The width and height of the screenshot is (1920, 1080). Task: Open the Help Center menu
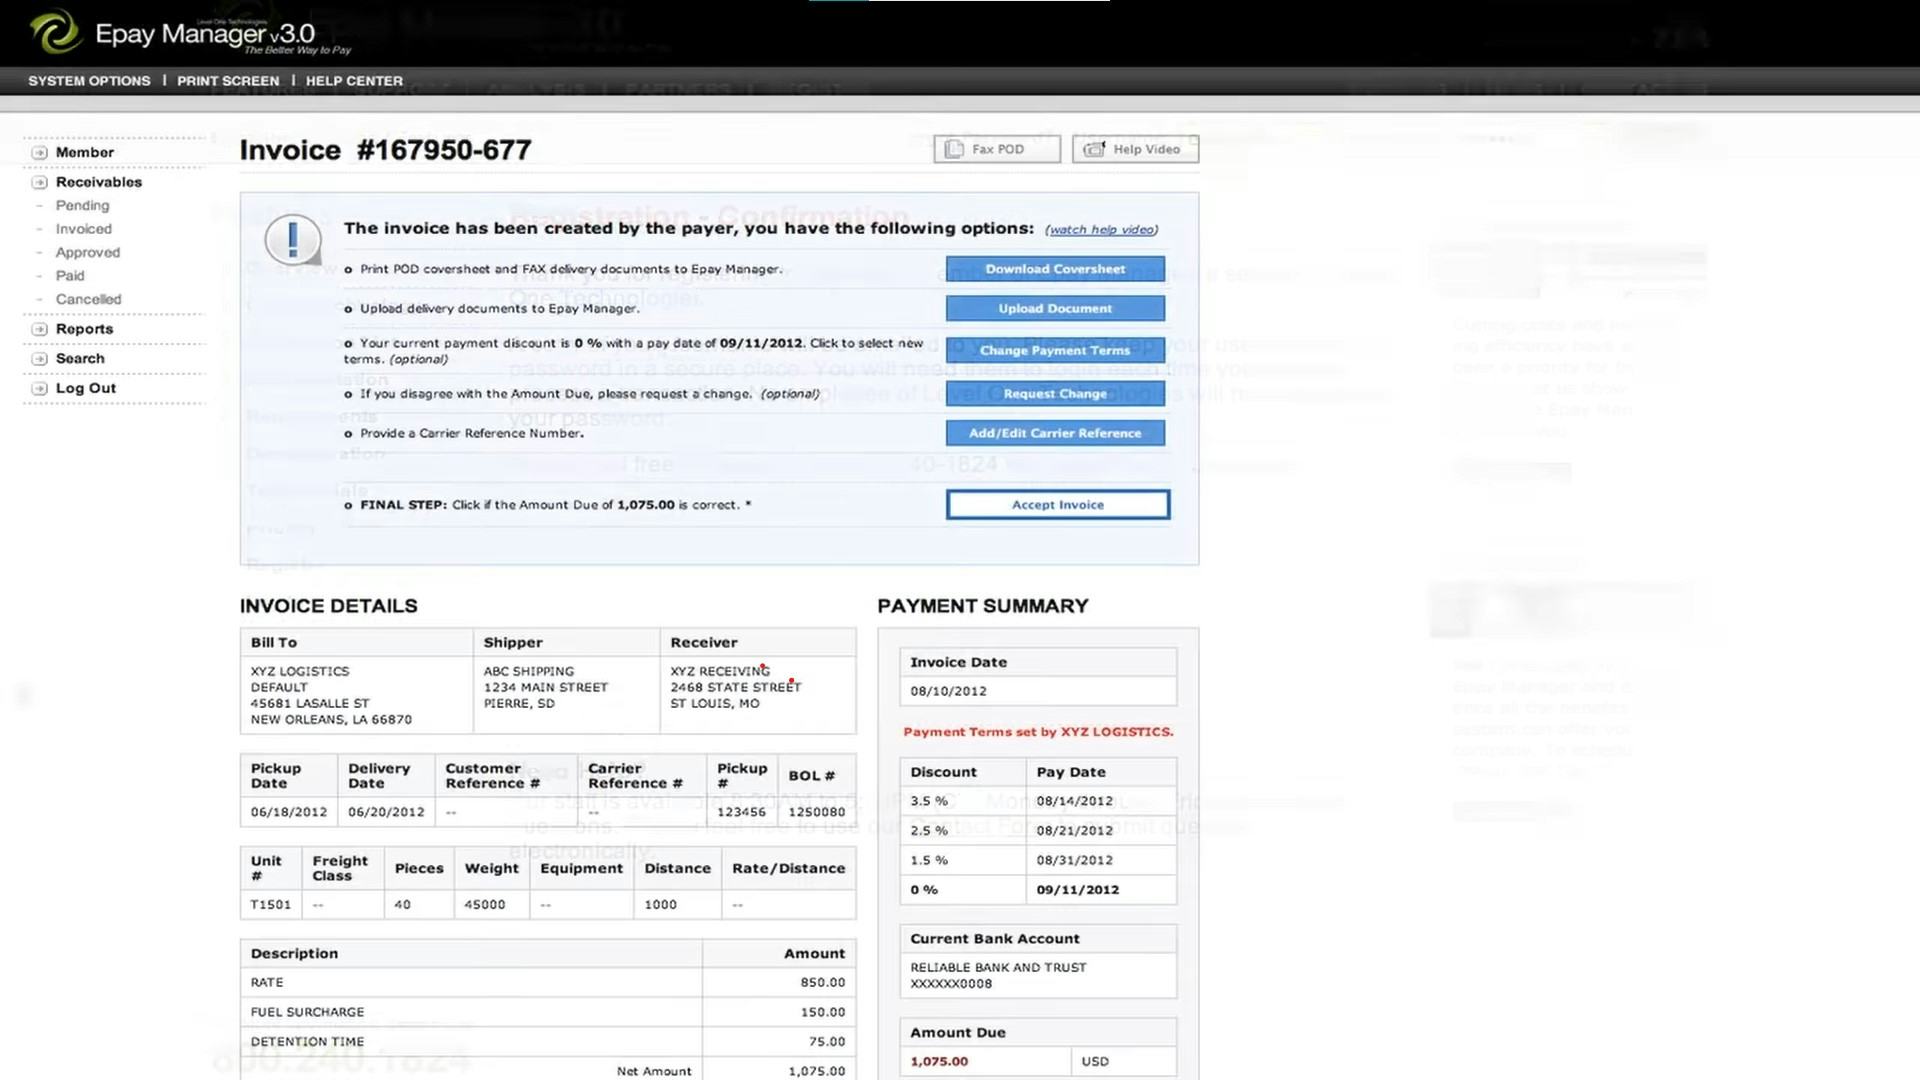point(354,81)
